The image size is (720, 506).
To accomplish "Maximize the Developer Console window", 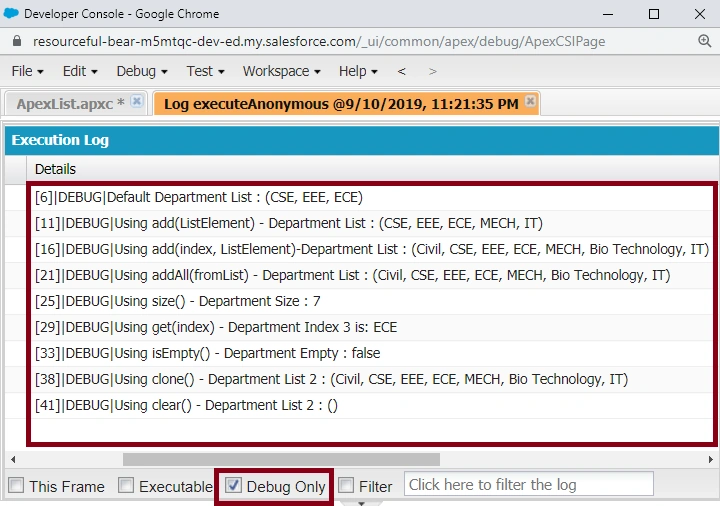I will pos(654,14).
